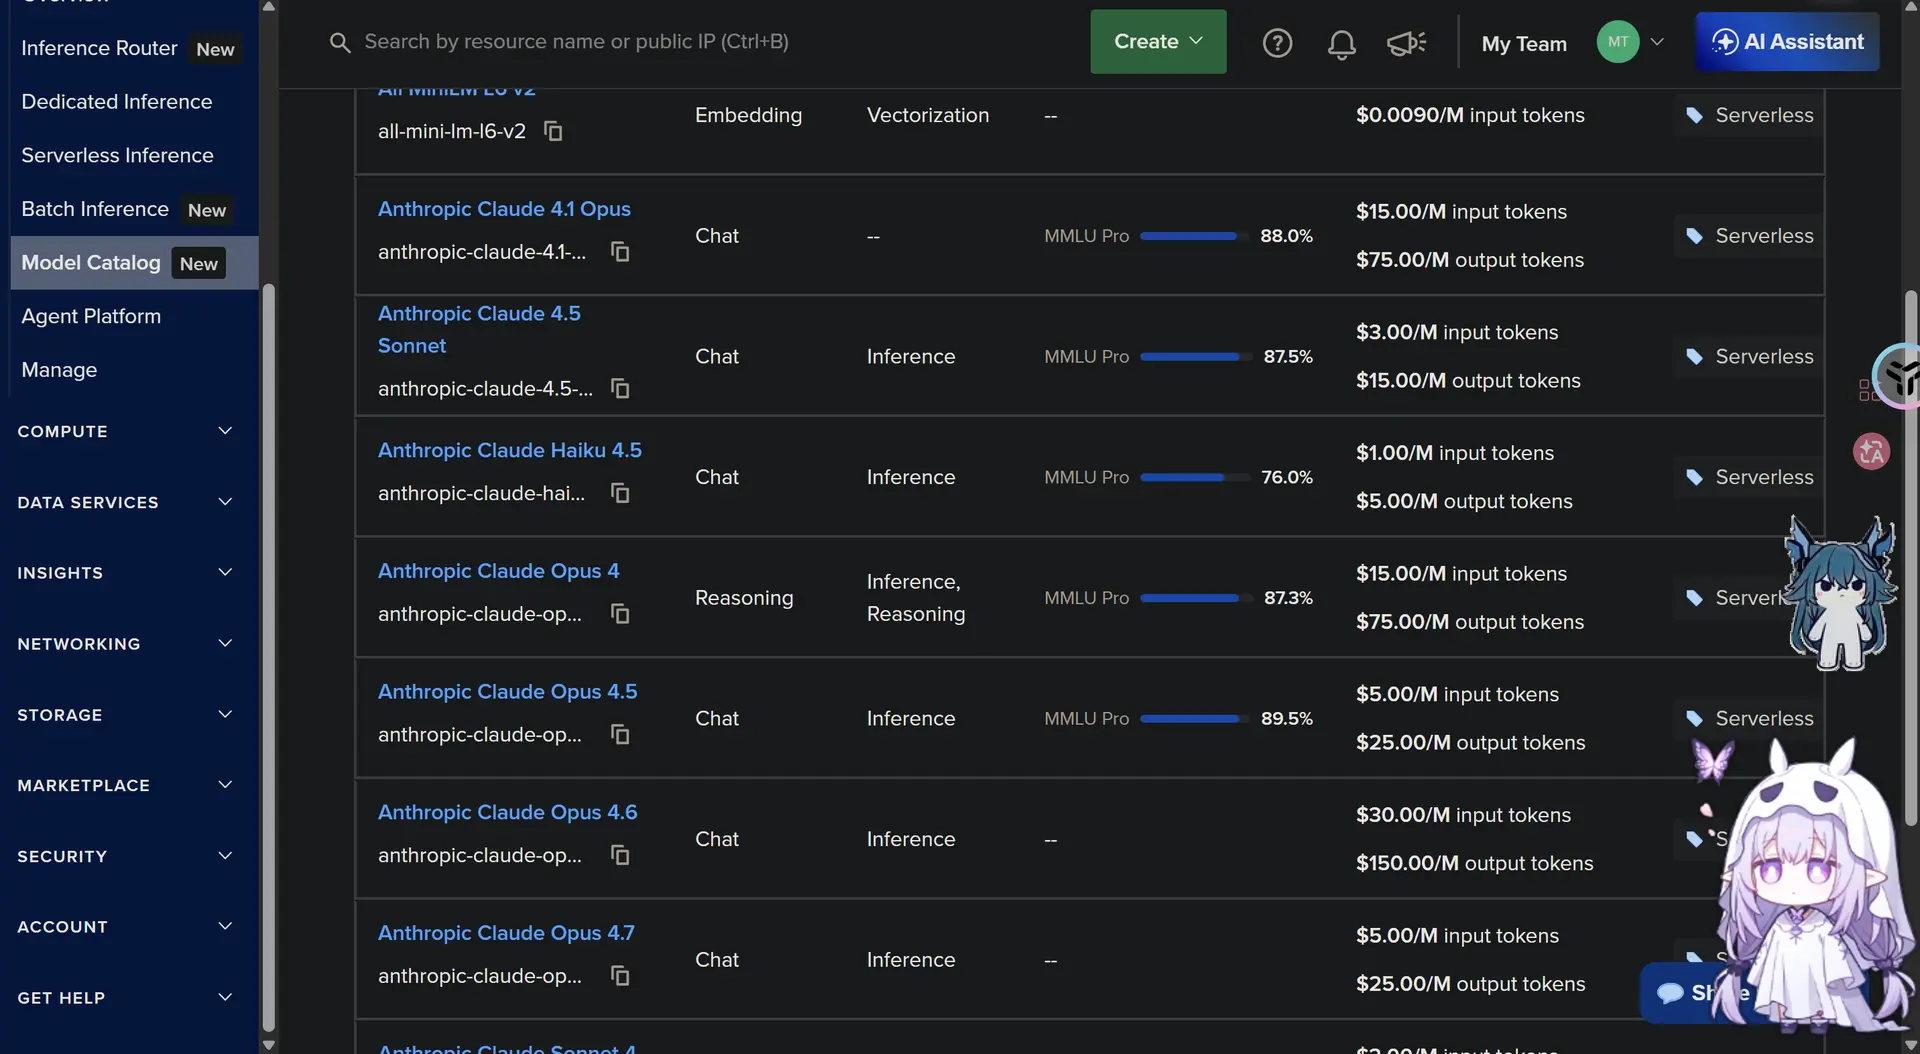Click the search magnifier icon

tap(340, 42)
